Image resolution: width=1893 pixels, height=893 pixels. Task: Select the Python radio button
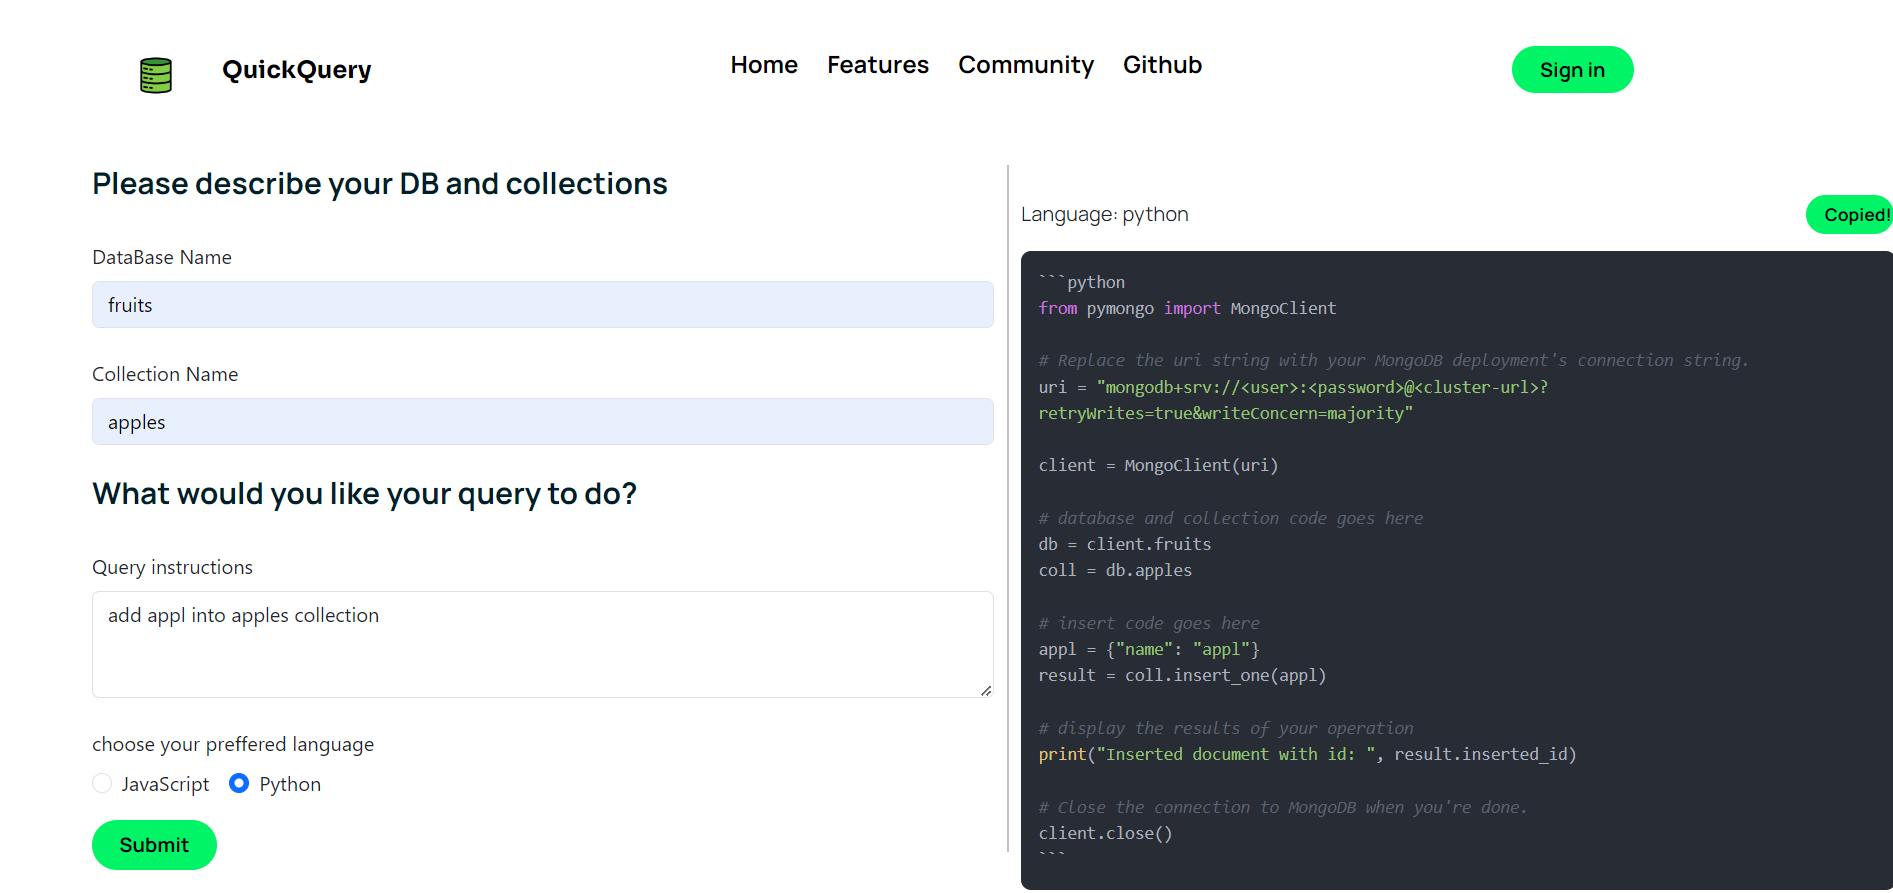click(x=239, y=784)
